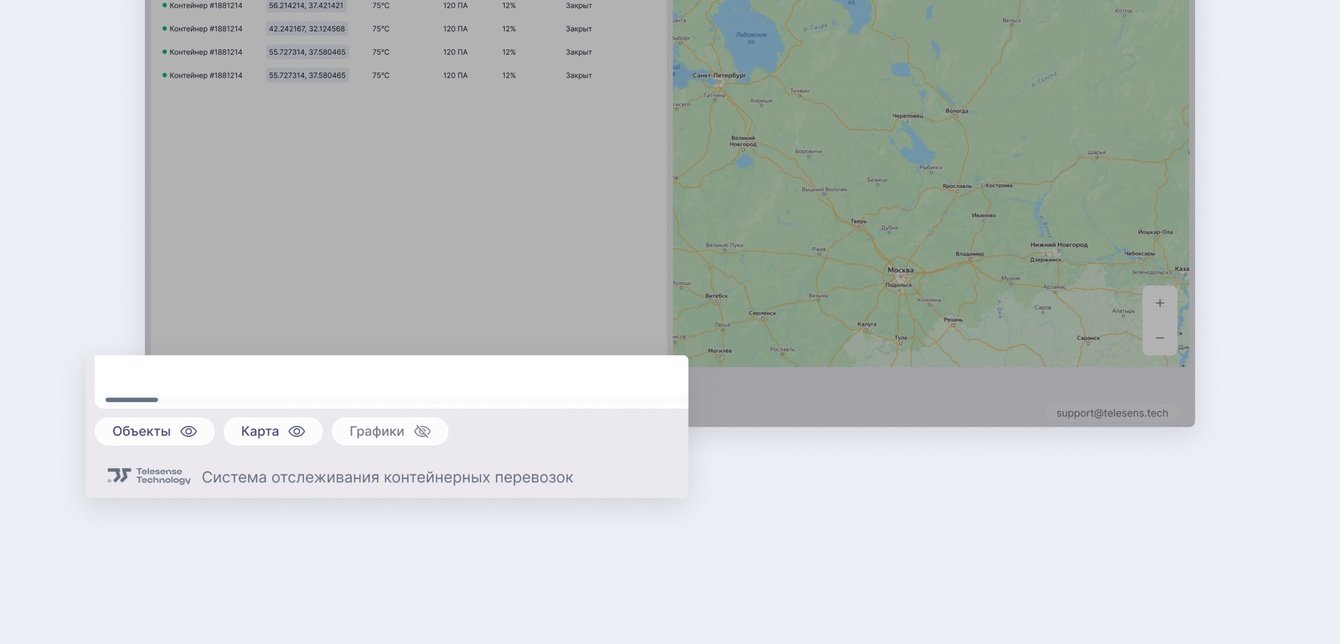Zoom in on the map with plus button
1340x644 pixels.
1160,303
